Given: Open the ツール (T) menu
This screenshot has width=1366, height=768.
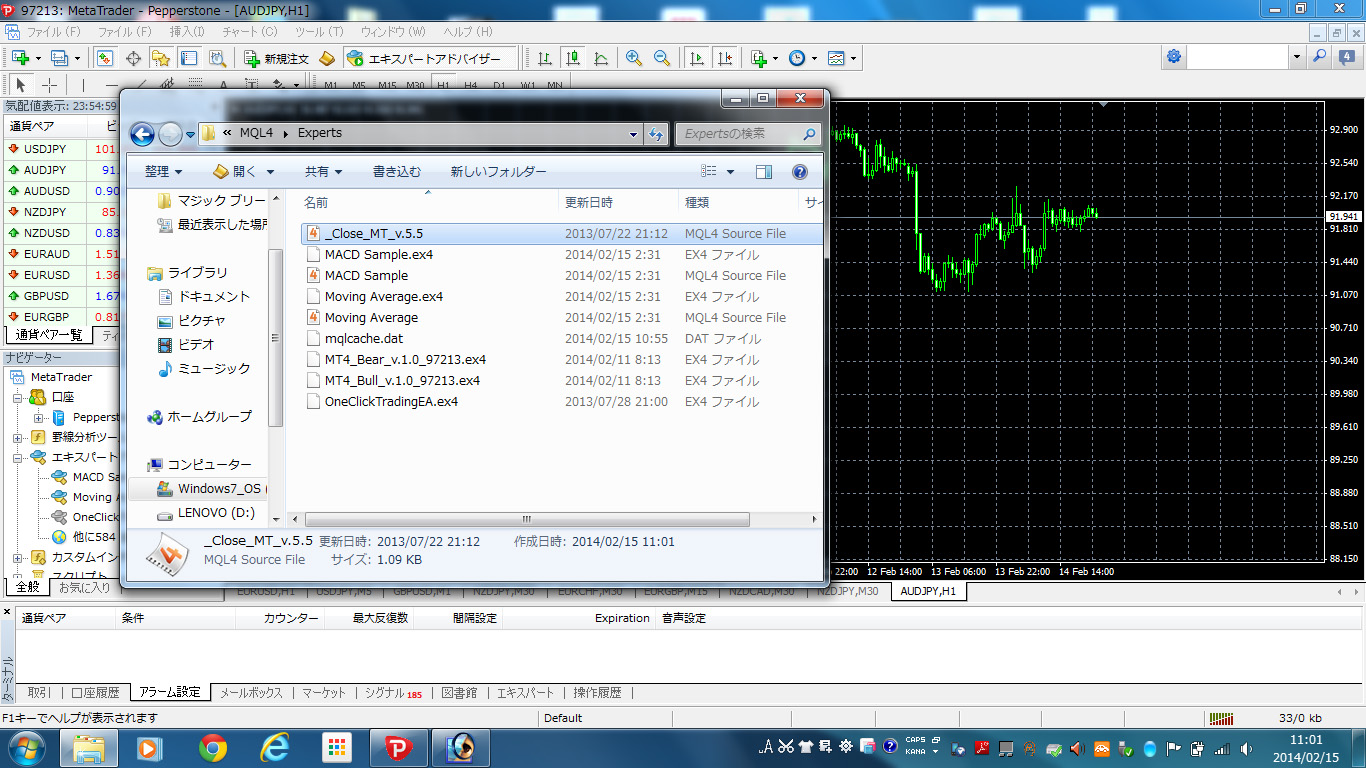Looking at the screenshot, I should coord(319,32).
